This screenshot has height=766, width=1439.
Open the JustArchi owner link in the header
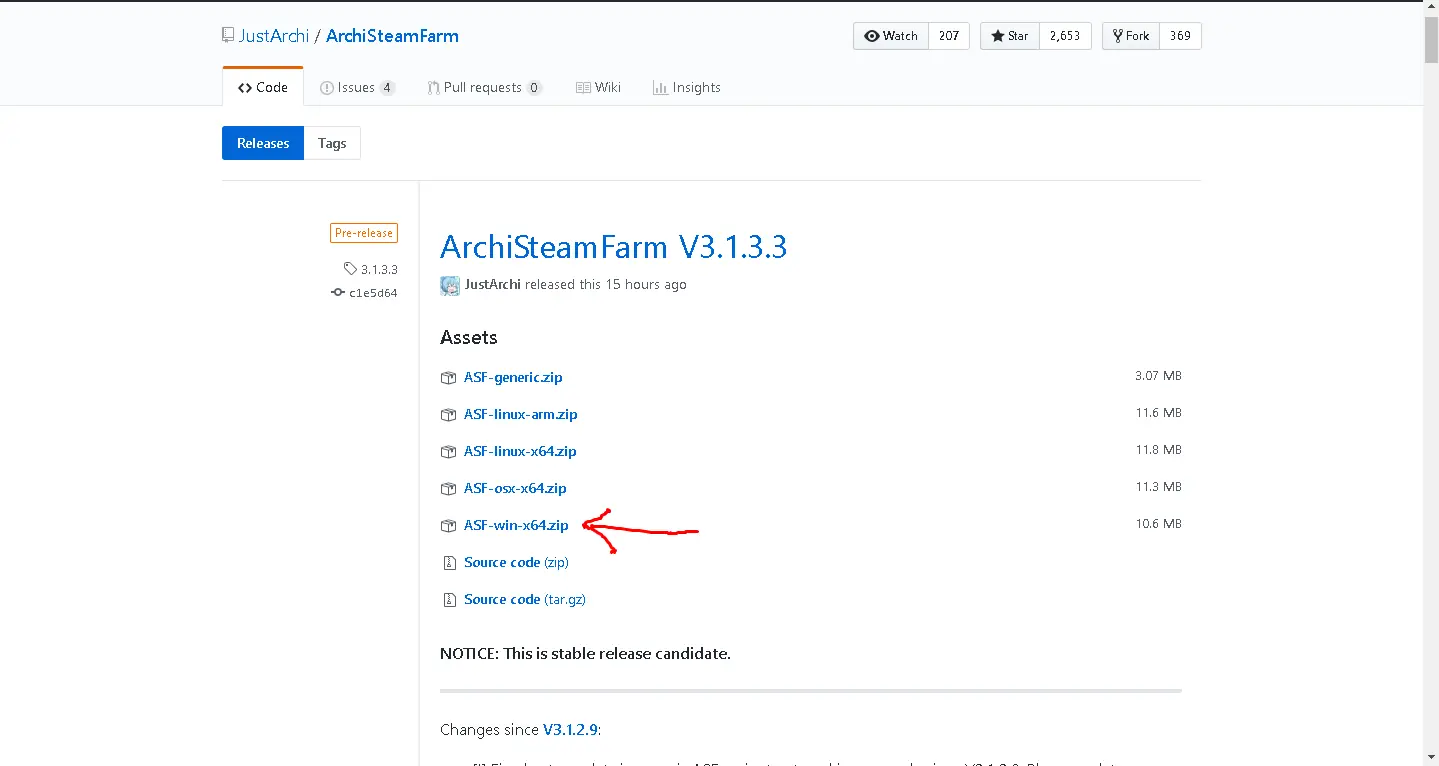point(274,36)
